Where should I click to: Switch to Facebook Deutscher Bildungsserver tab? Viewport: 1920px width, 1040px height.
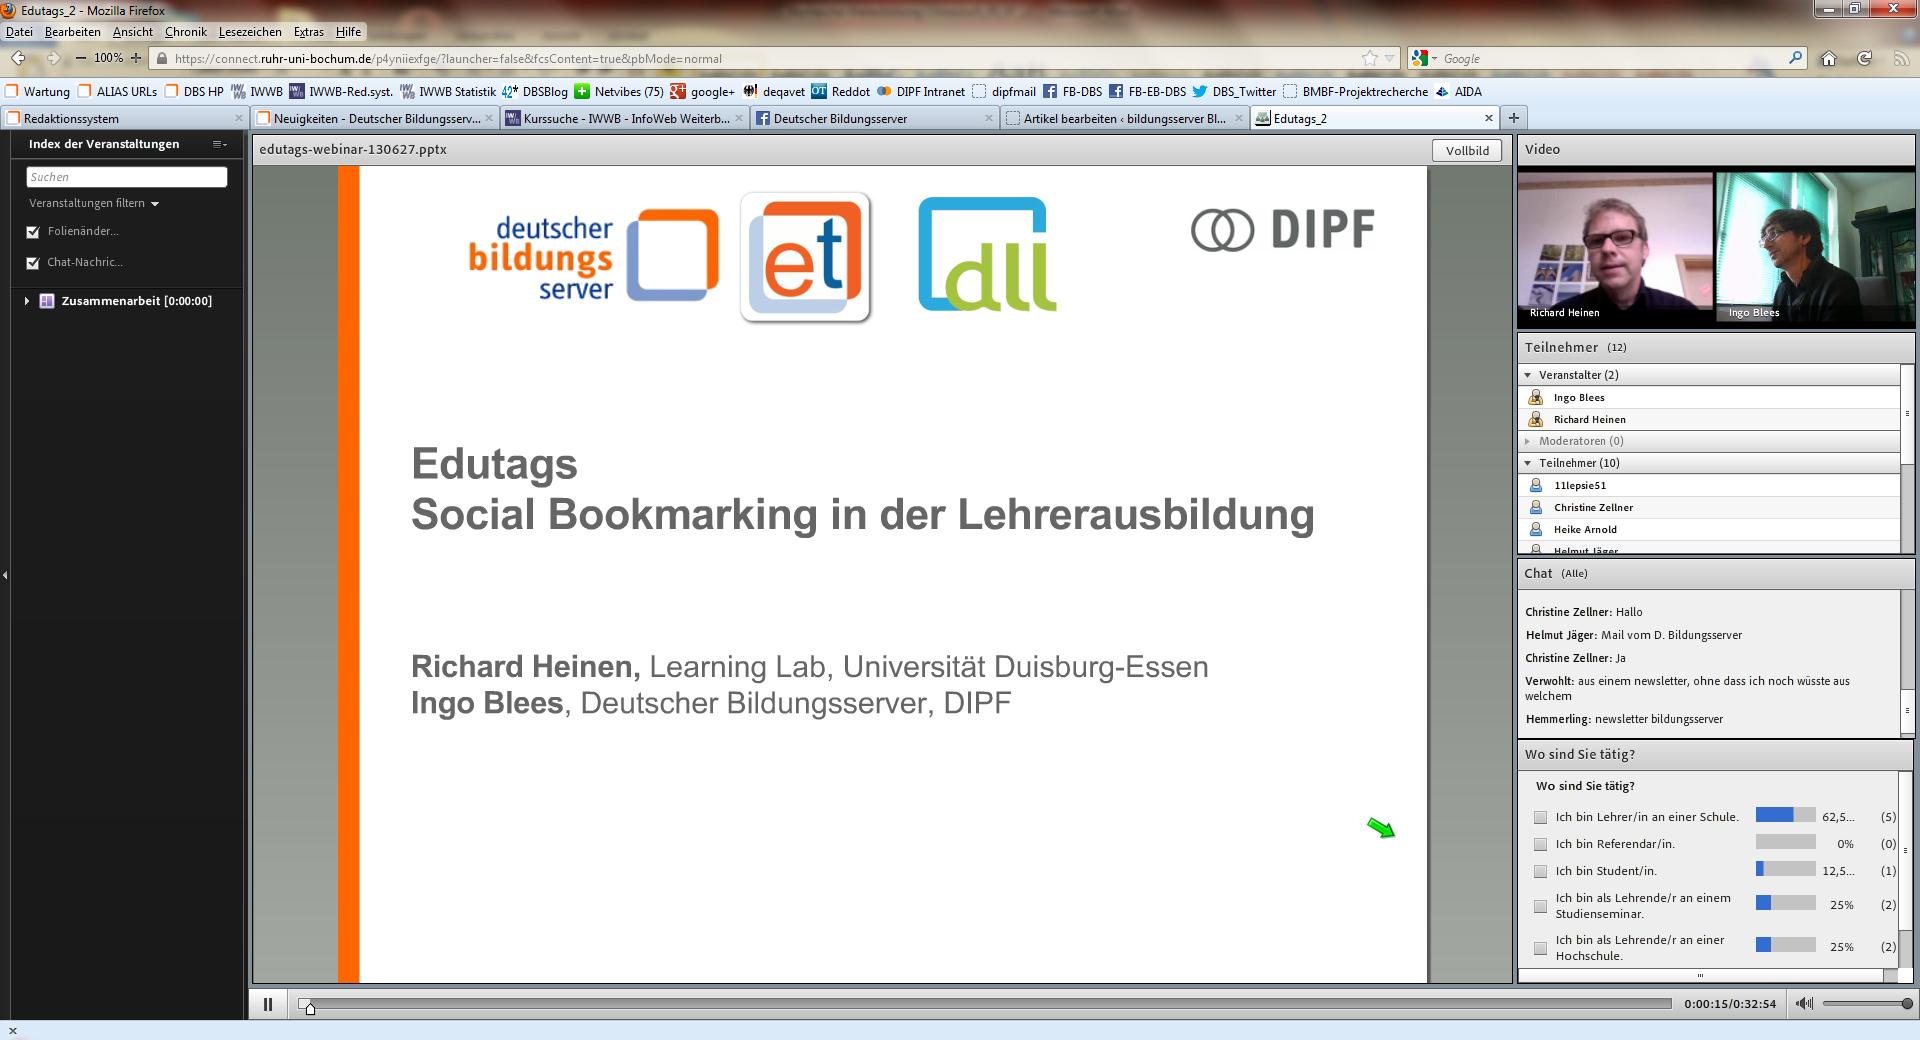pyautogui.click(x=875, y=118)
